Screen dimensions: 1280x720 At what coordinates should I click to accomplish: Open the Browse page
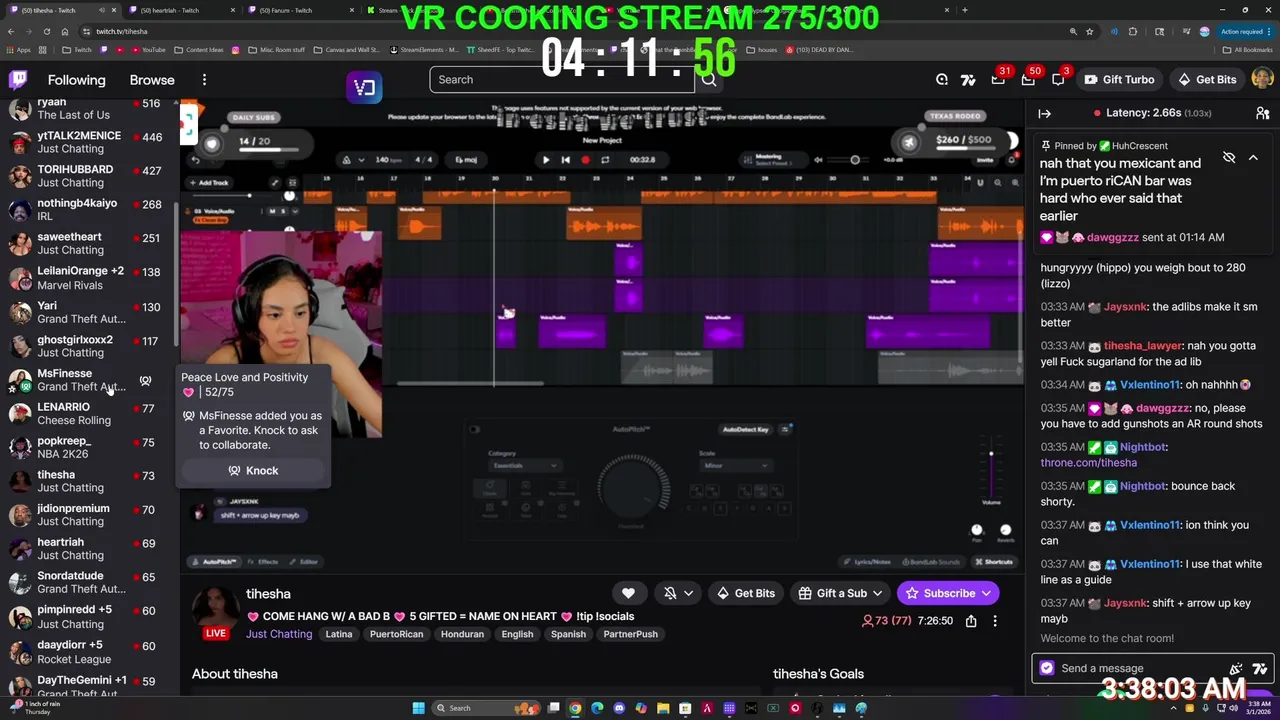[x=152, y=80]
